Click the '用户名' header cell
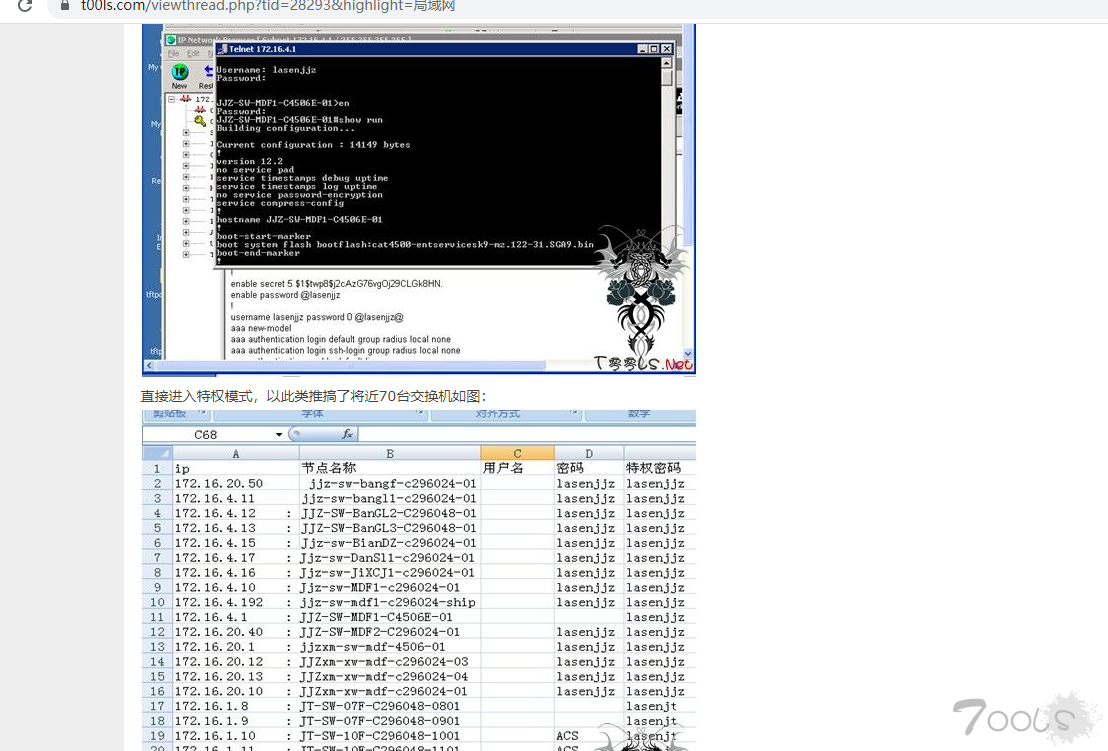 517,468
